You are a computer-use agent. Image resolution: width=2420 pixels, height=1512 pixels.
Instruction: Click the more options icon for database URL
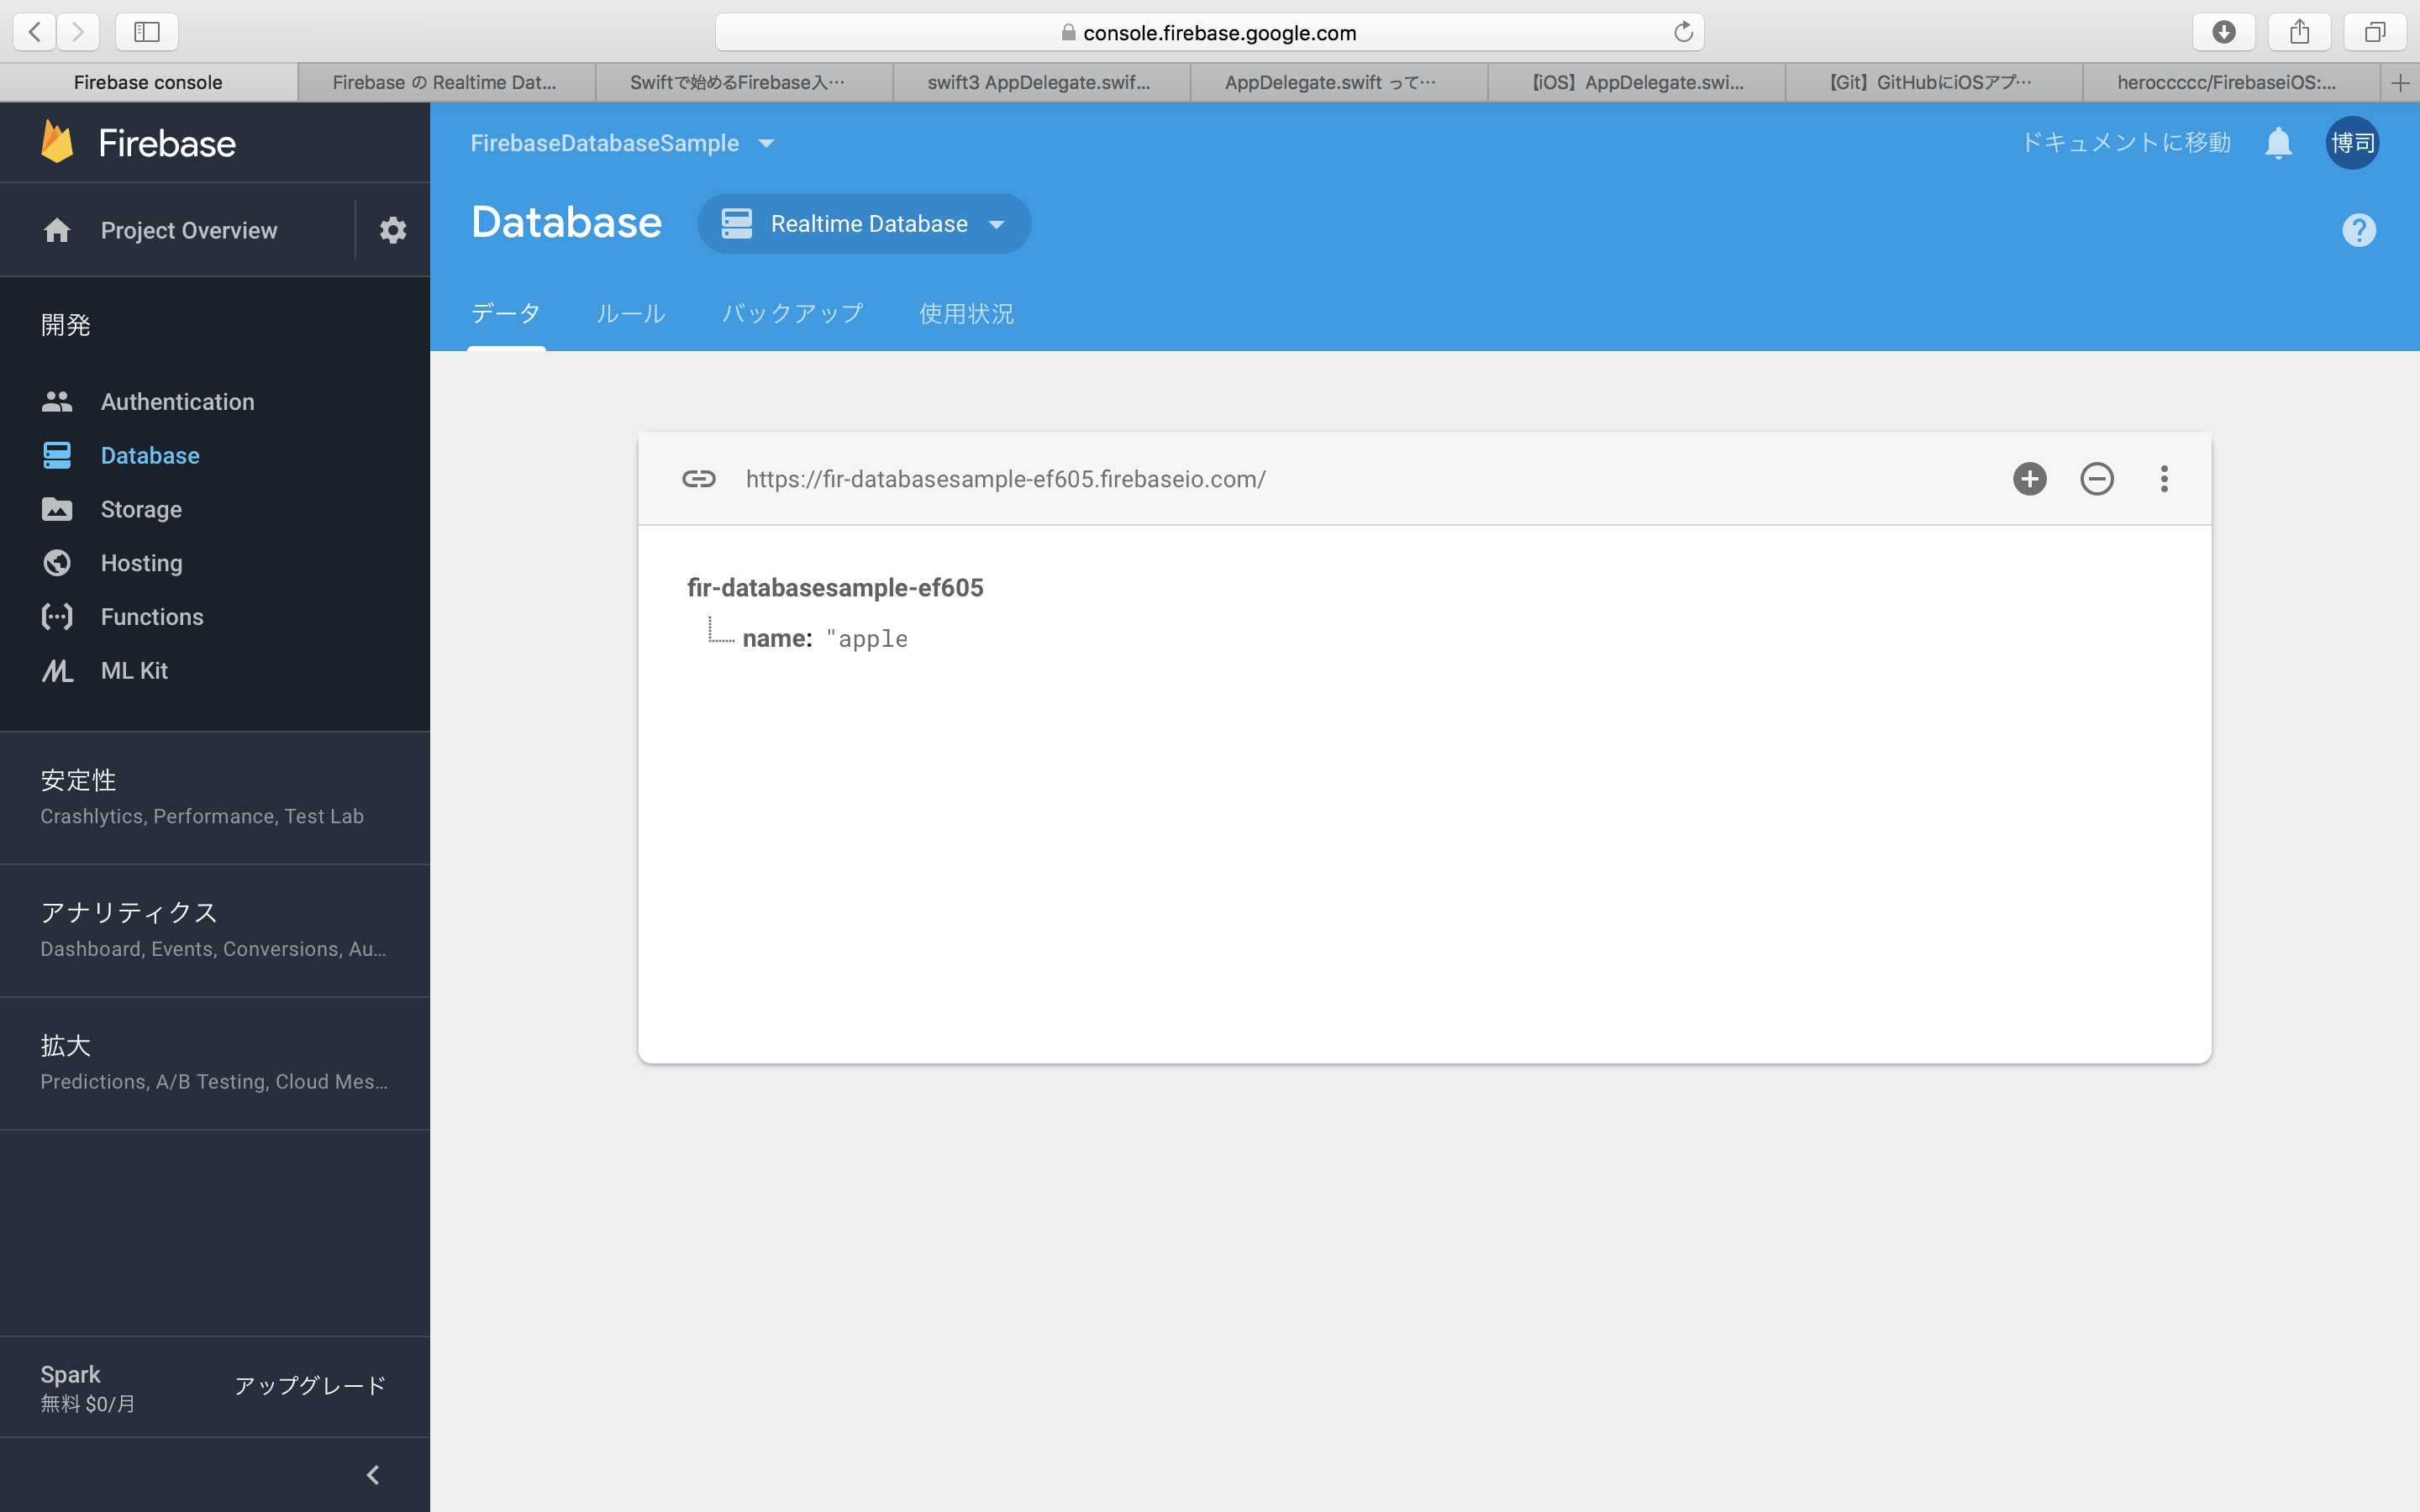coord(2165,479)
